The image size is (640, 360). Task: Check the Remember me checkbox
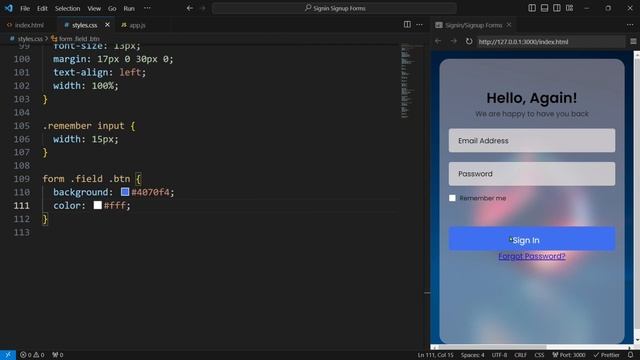452,198
